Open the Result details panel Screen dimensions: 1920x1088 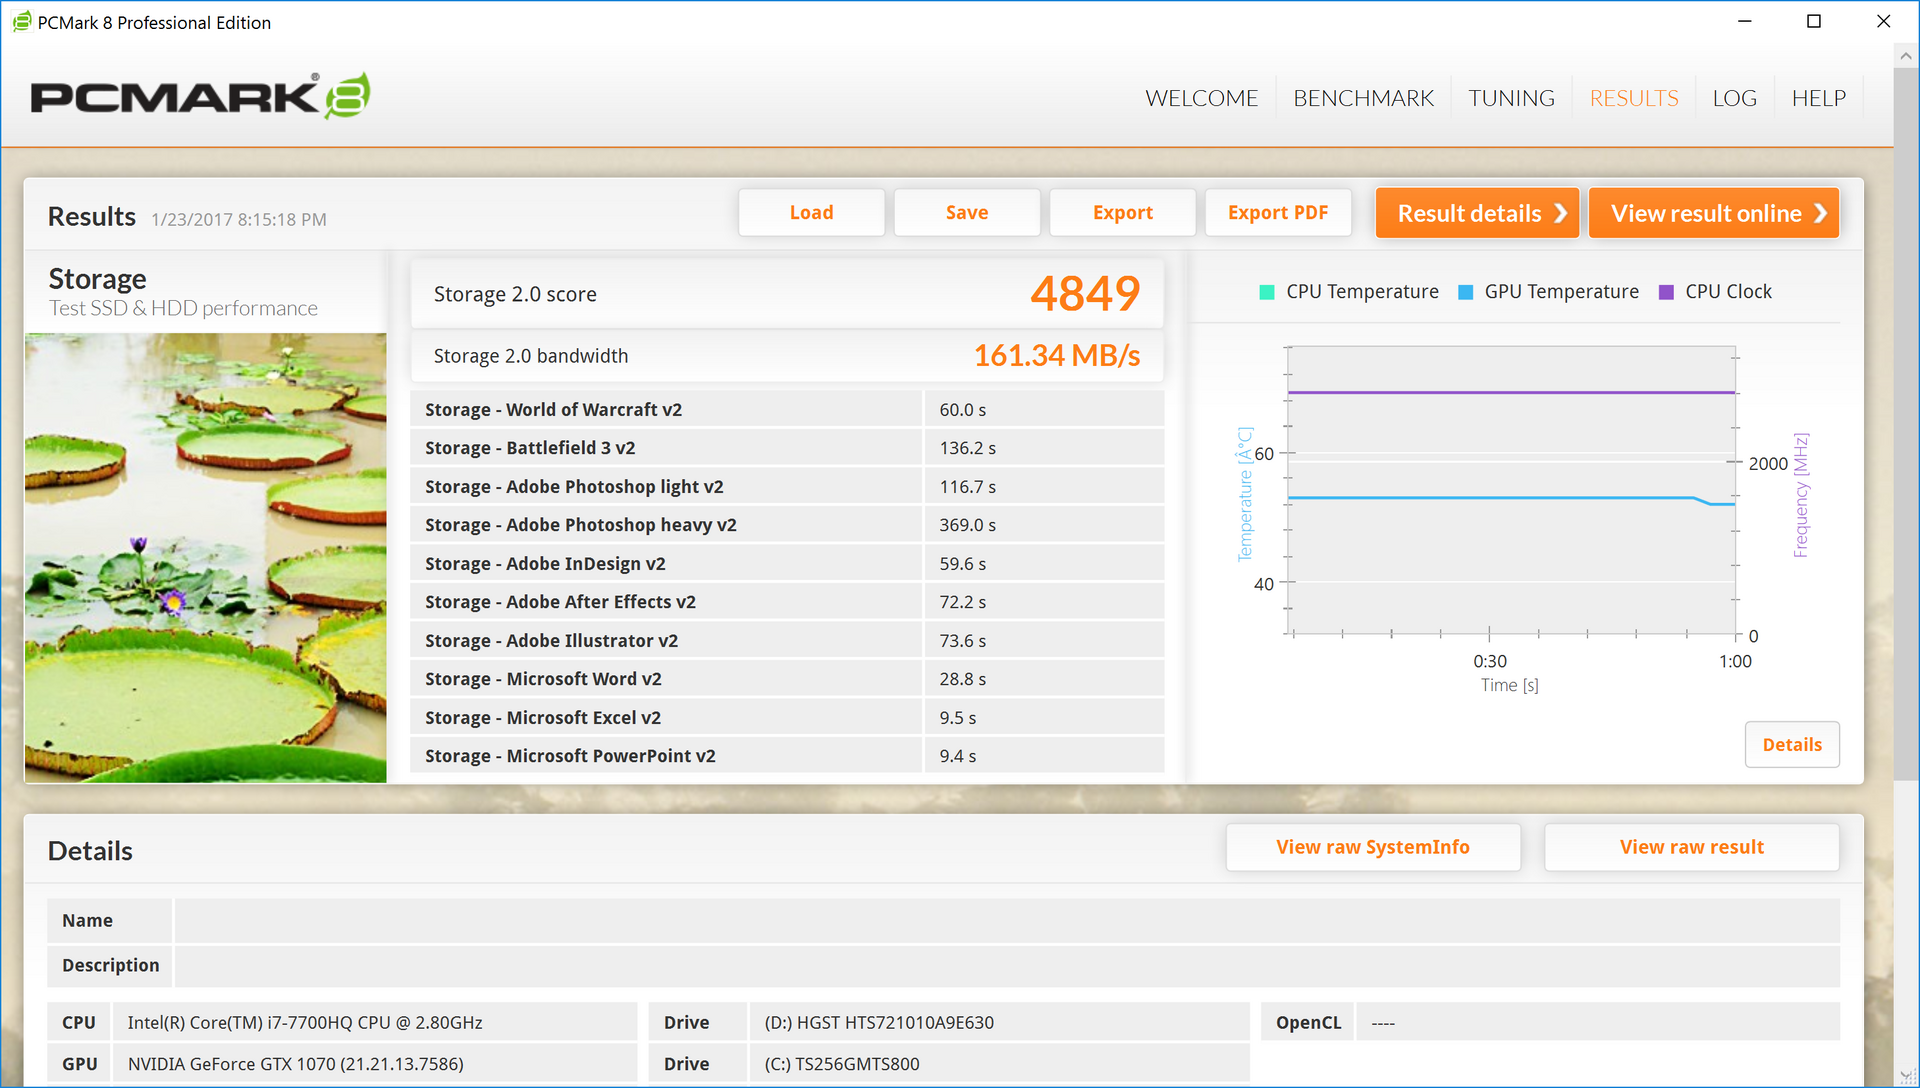1477,213
